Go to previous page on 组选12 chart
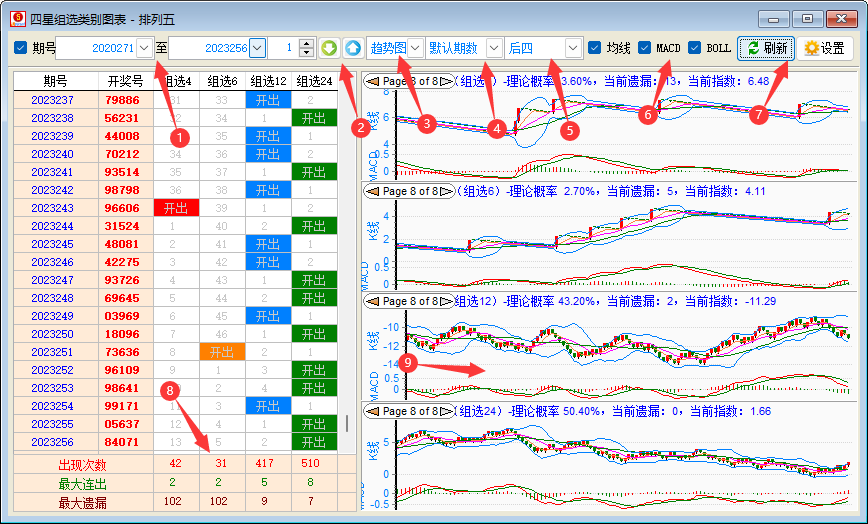 (x=371, y=301)
